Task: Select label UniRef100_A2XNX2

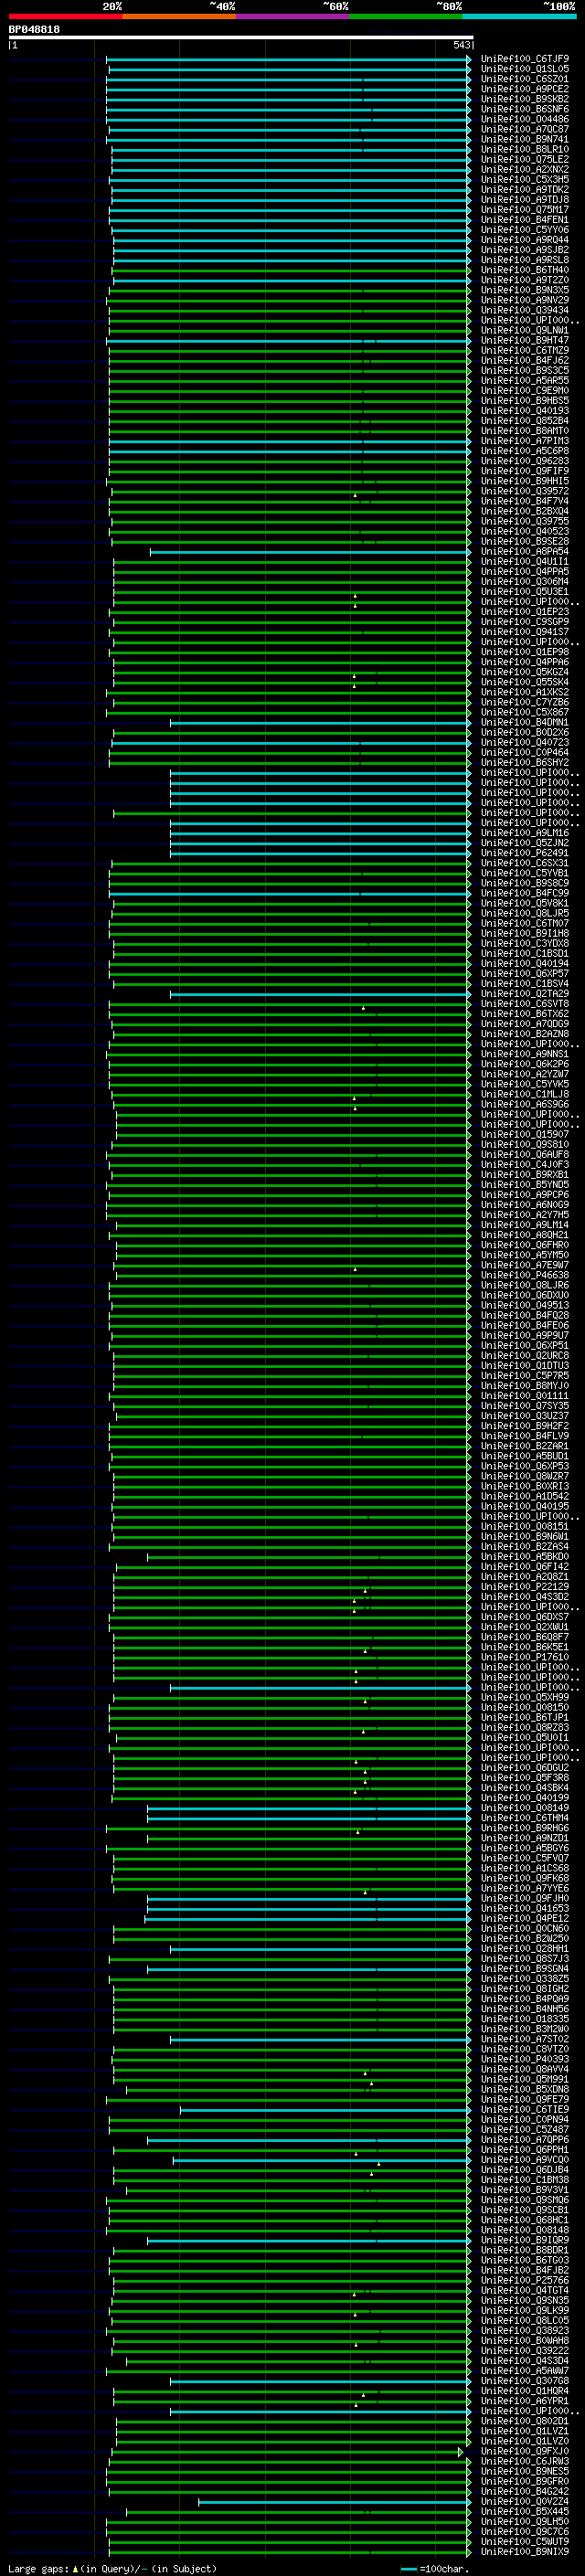Action: [x=525, y=169]
